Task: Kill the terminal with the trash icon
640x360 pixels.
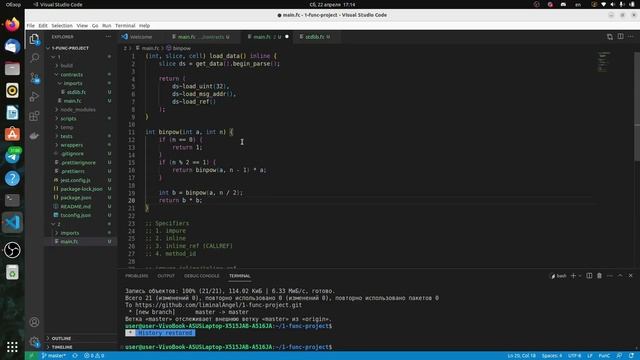Action: tap(600, 276)
